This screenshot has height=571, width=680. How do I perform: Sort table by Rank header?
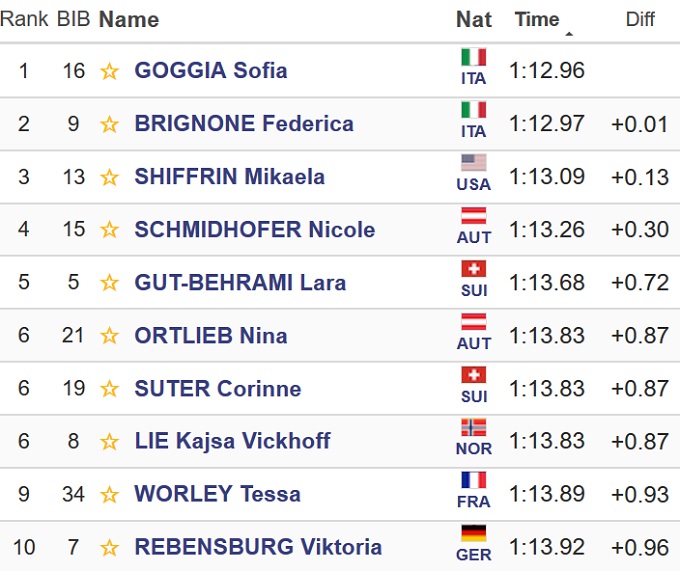24,19
